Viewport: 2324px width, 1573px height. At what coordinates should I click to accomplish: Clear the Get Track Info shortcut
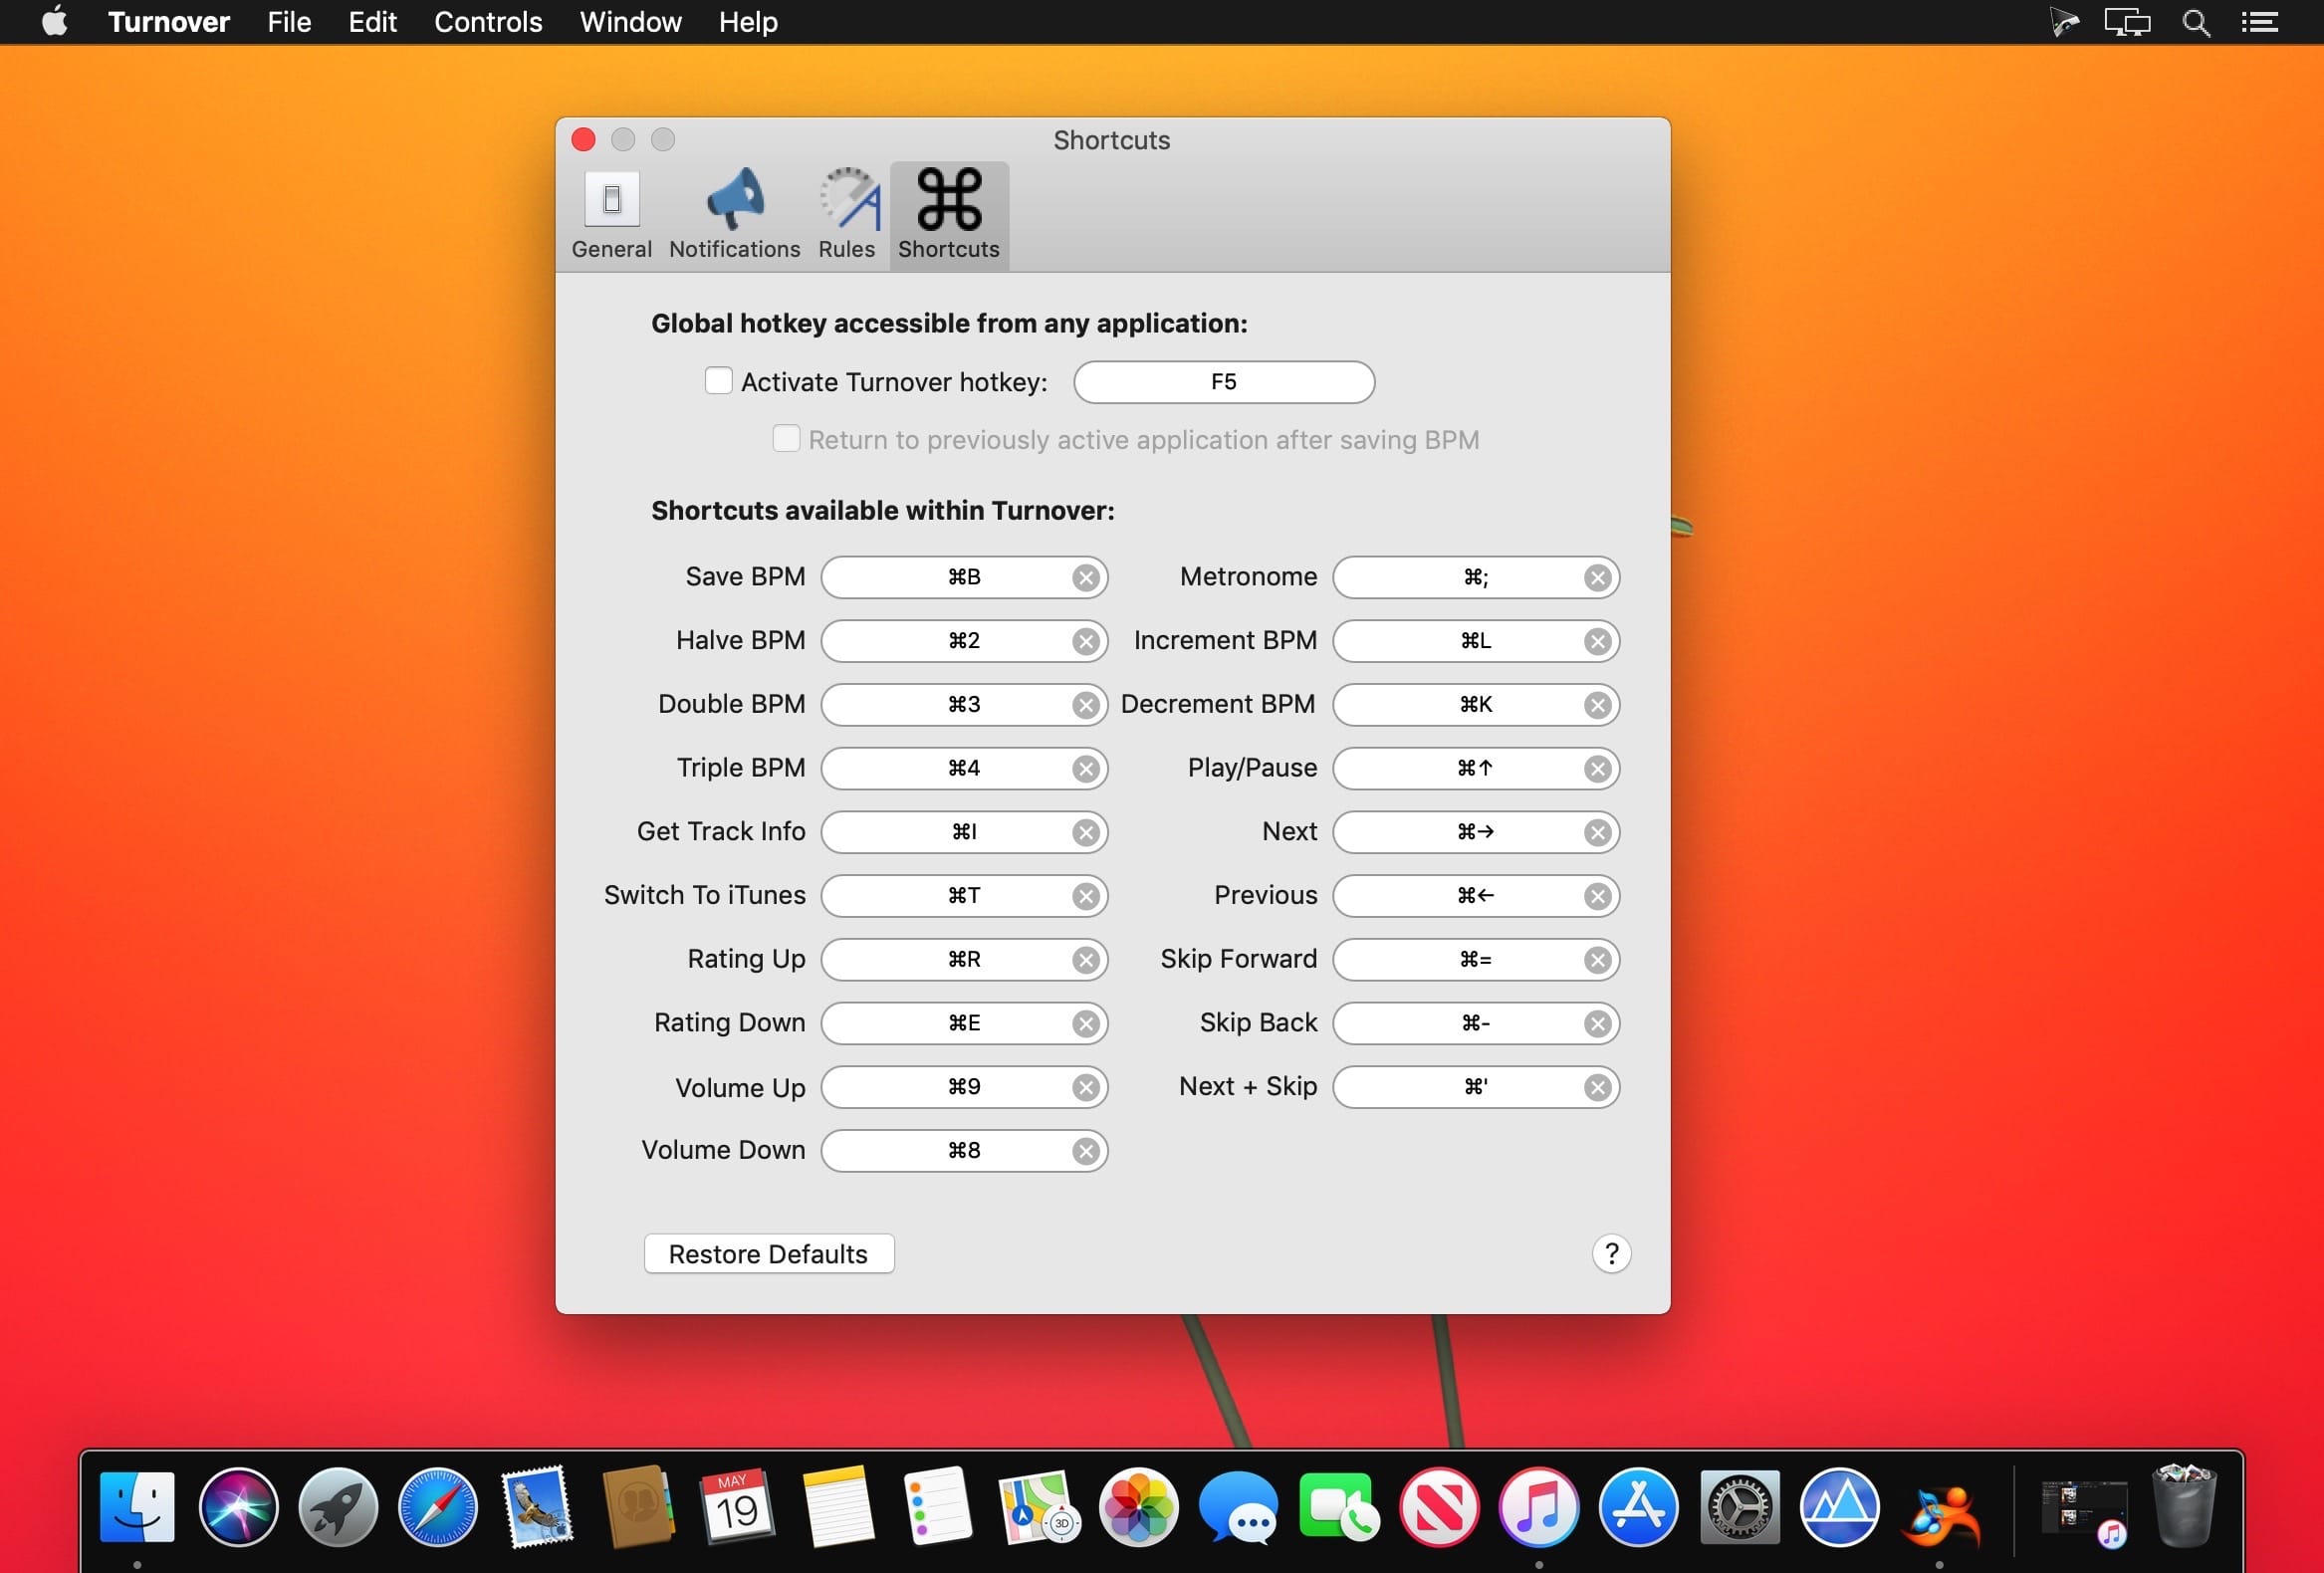click(1085, 832)
